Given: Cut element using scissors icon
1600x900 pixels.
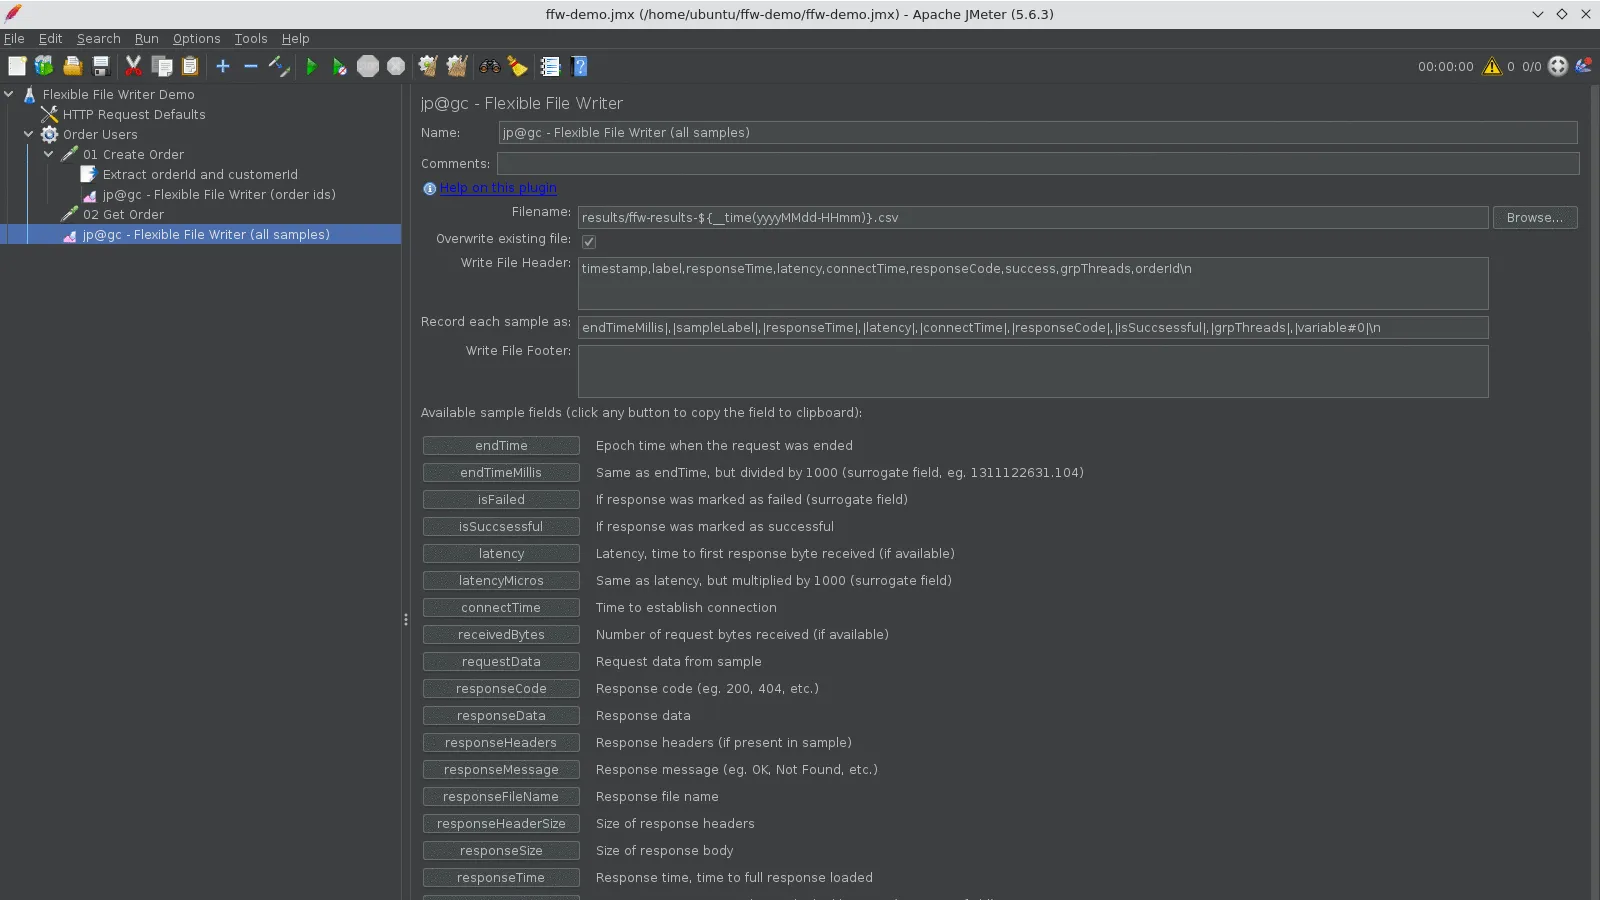Looking at the screenshot, I should [133, 66].
